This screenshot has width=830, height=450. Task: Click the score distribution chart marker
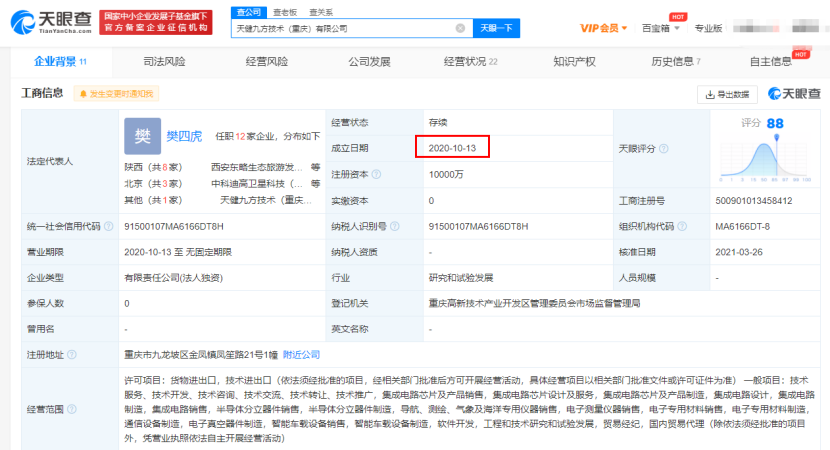(x=777, y=137)
